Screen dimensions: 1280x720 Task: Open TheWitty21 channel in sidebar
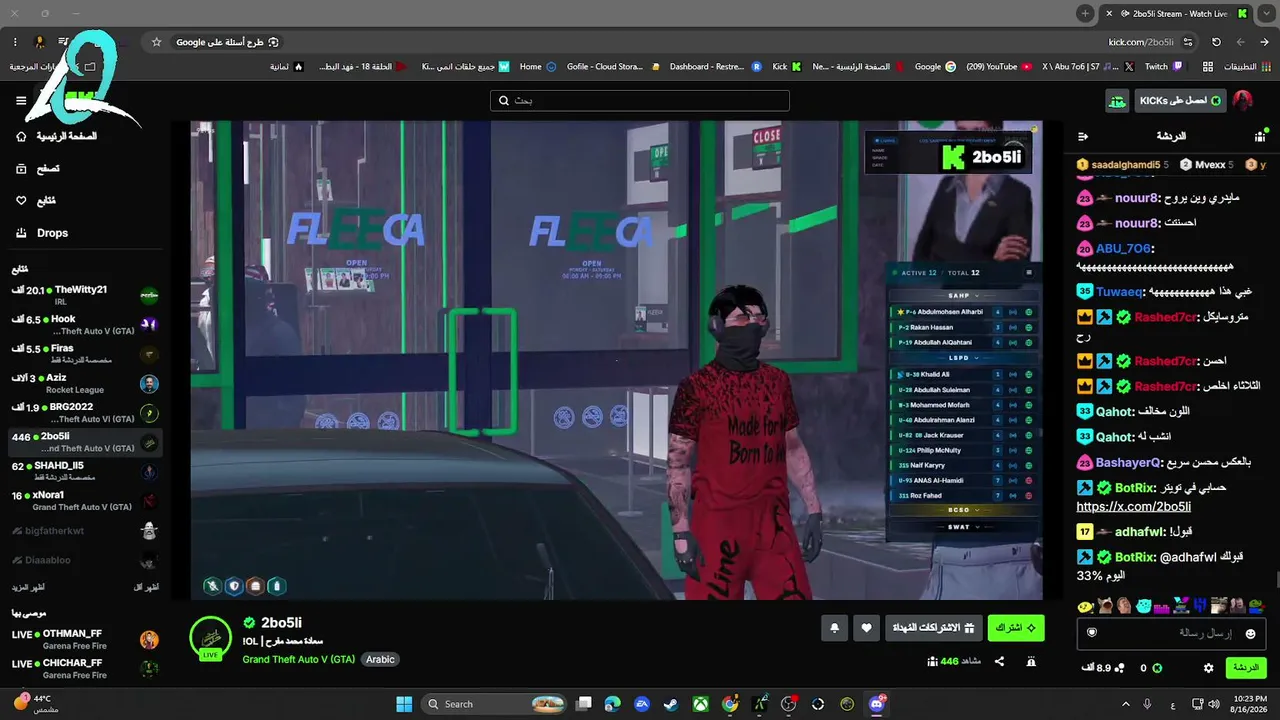click(x=85, y=295)
